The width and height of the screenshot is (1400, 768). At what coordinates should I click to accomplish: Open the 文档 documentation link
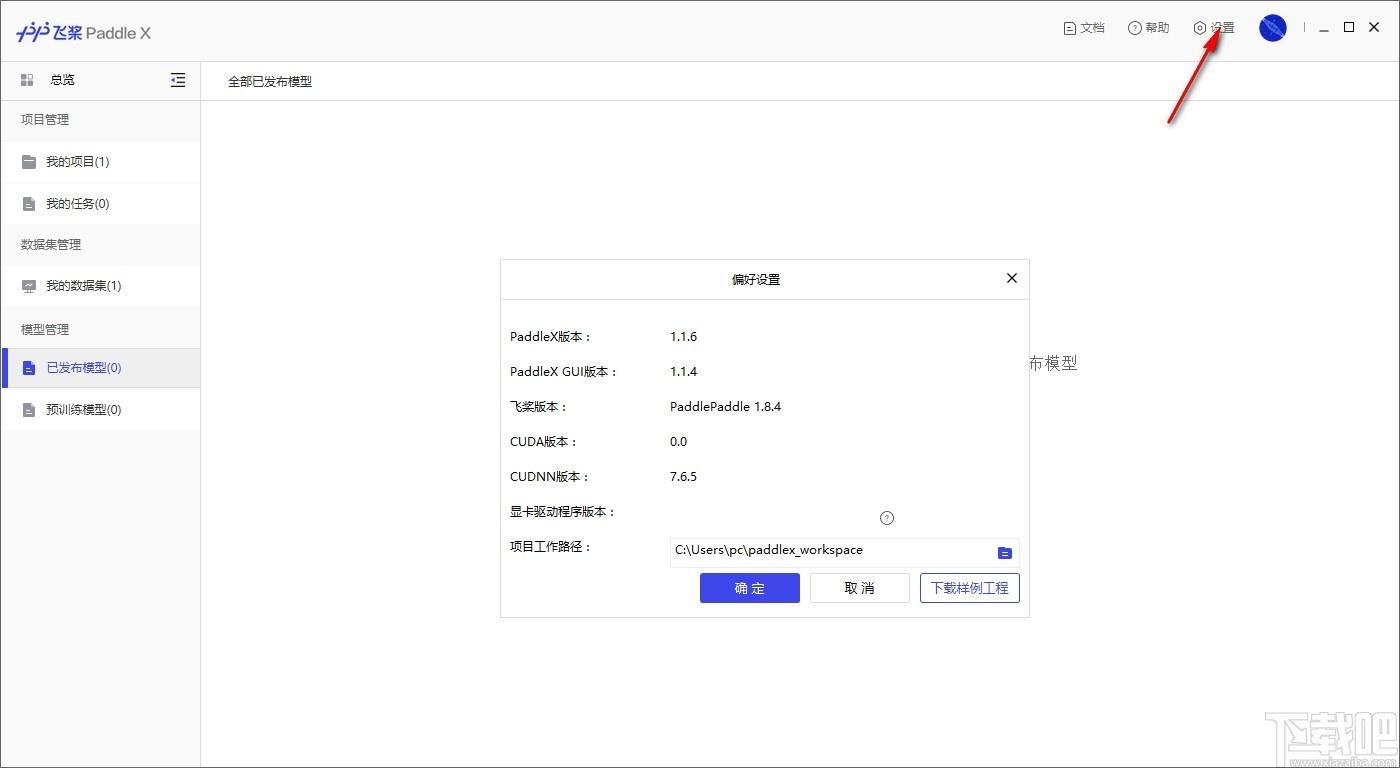(1084, 28)
